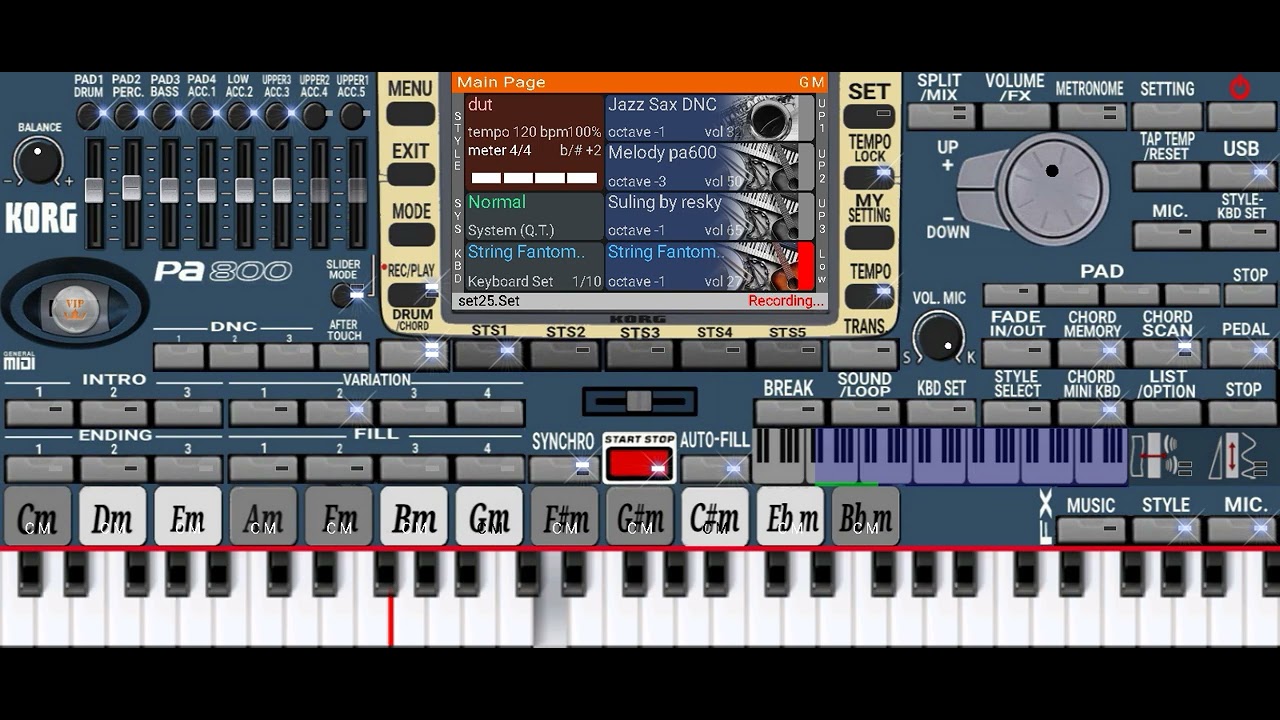Click the TAP TEMP/RESET button

coord(1167,177)
